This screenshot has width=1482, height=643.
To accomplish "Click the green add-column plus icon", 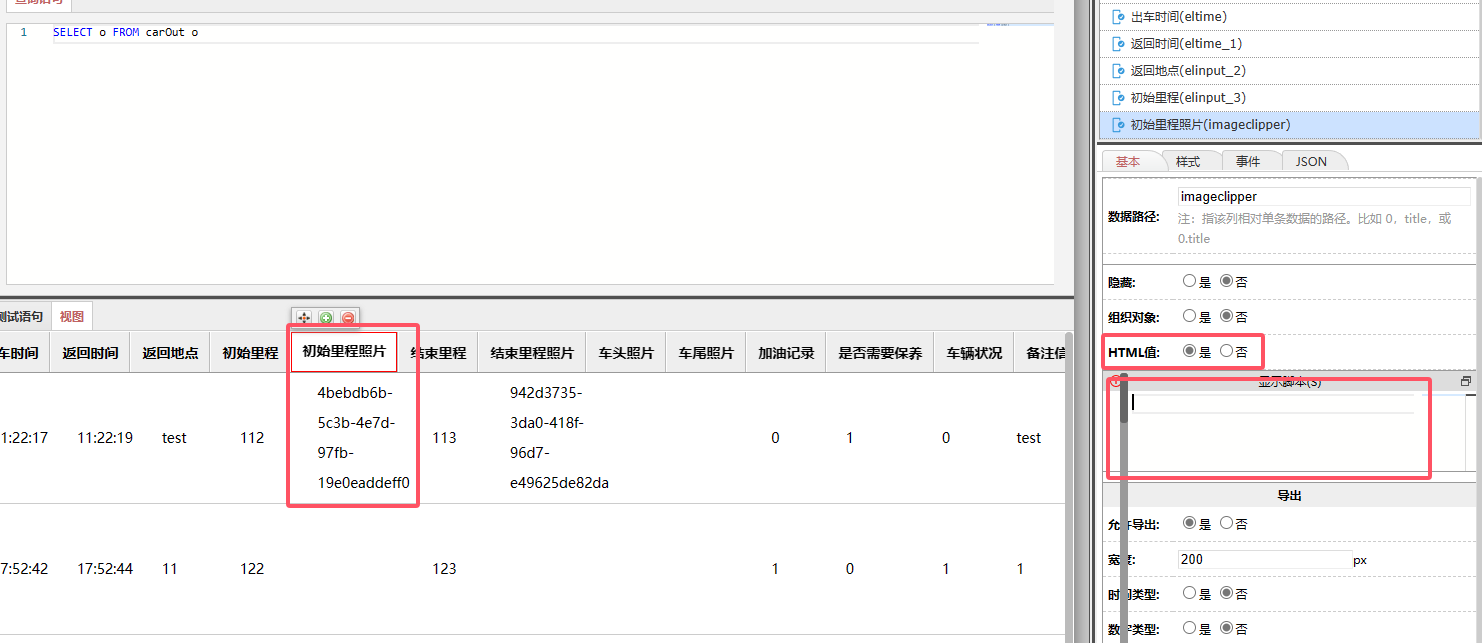I will click(326, 317).
